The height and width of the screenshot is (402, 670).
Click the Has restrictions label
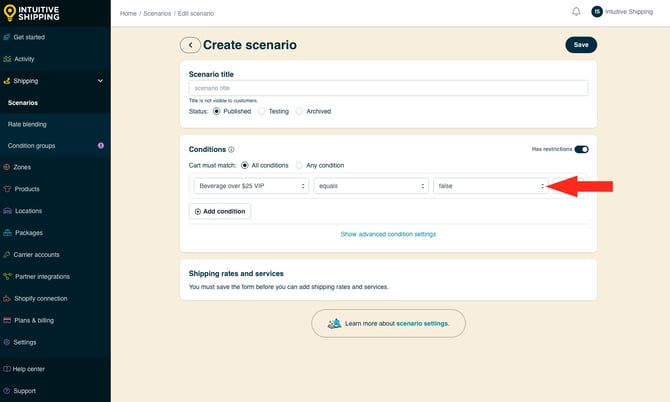552,149
